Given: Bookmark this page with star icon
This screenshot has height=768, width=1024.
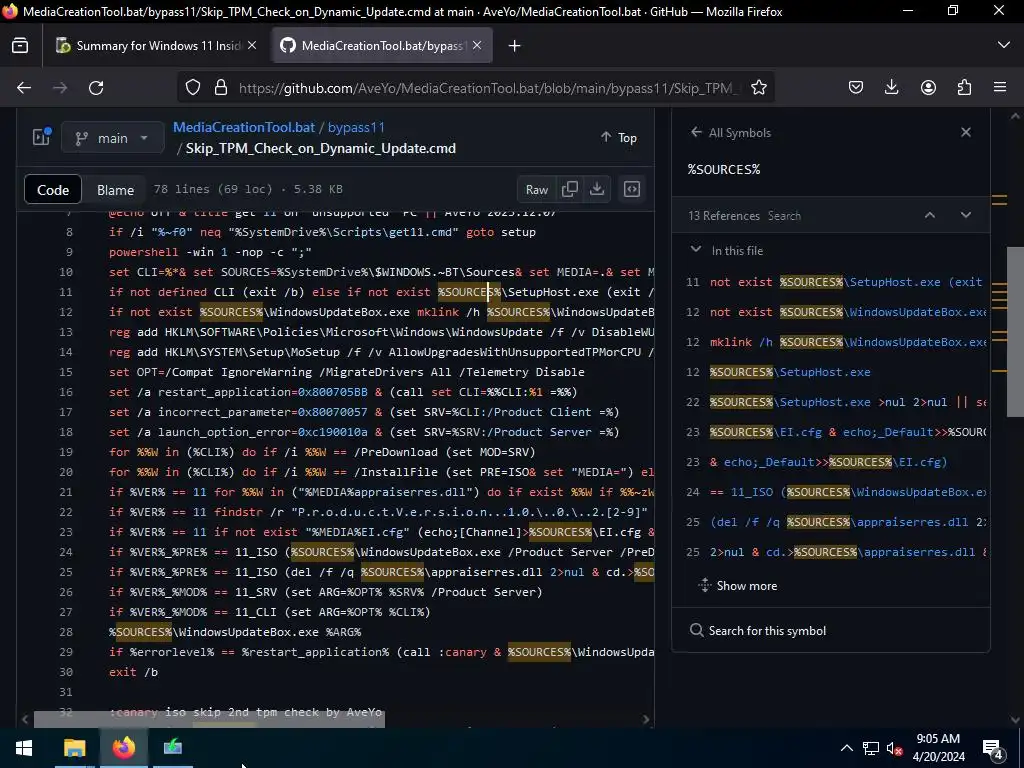Looking at the screenshot, I should (x=758, y=88).
